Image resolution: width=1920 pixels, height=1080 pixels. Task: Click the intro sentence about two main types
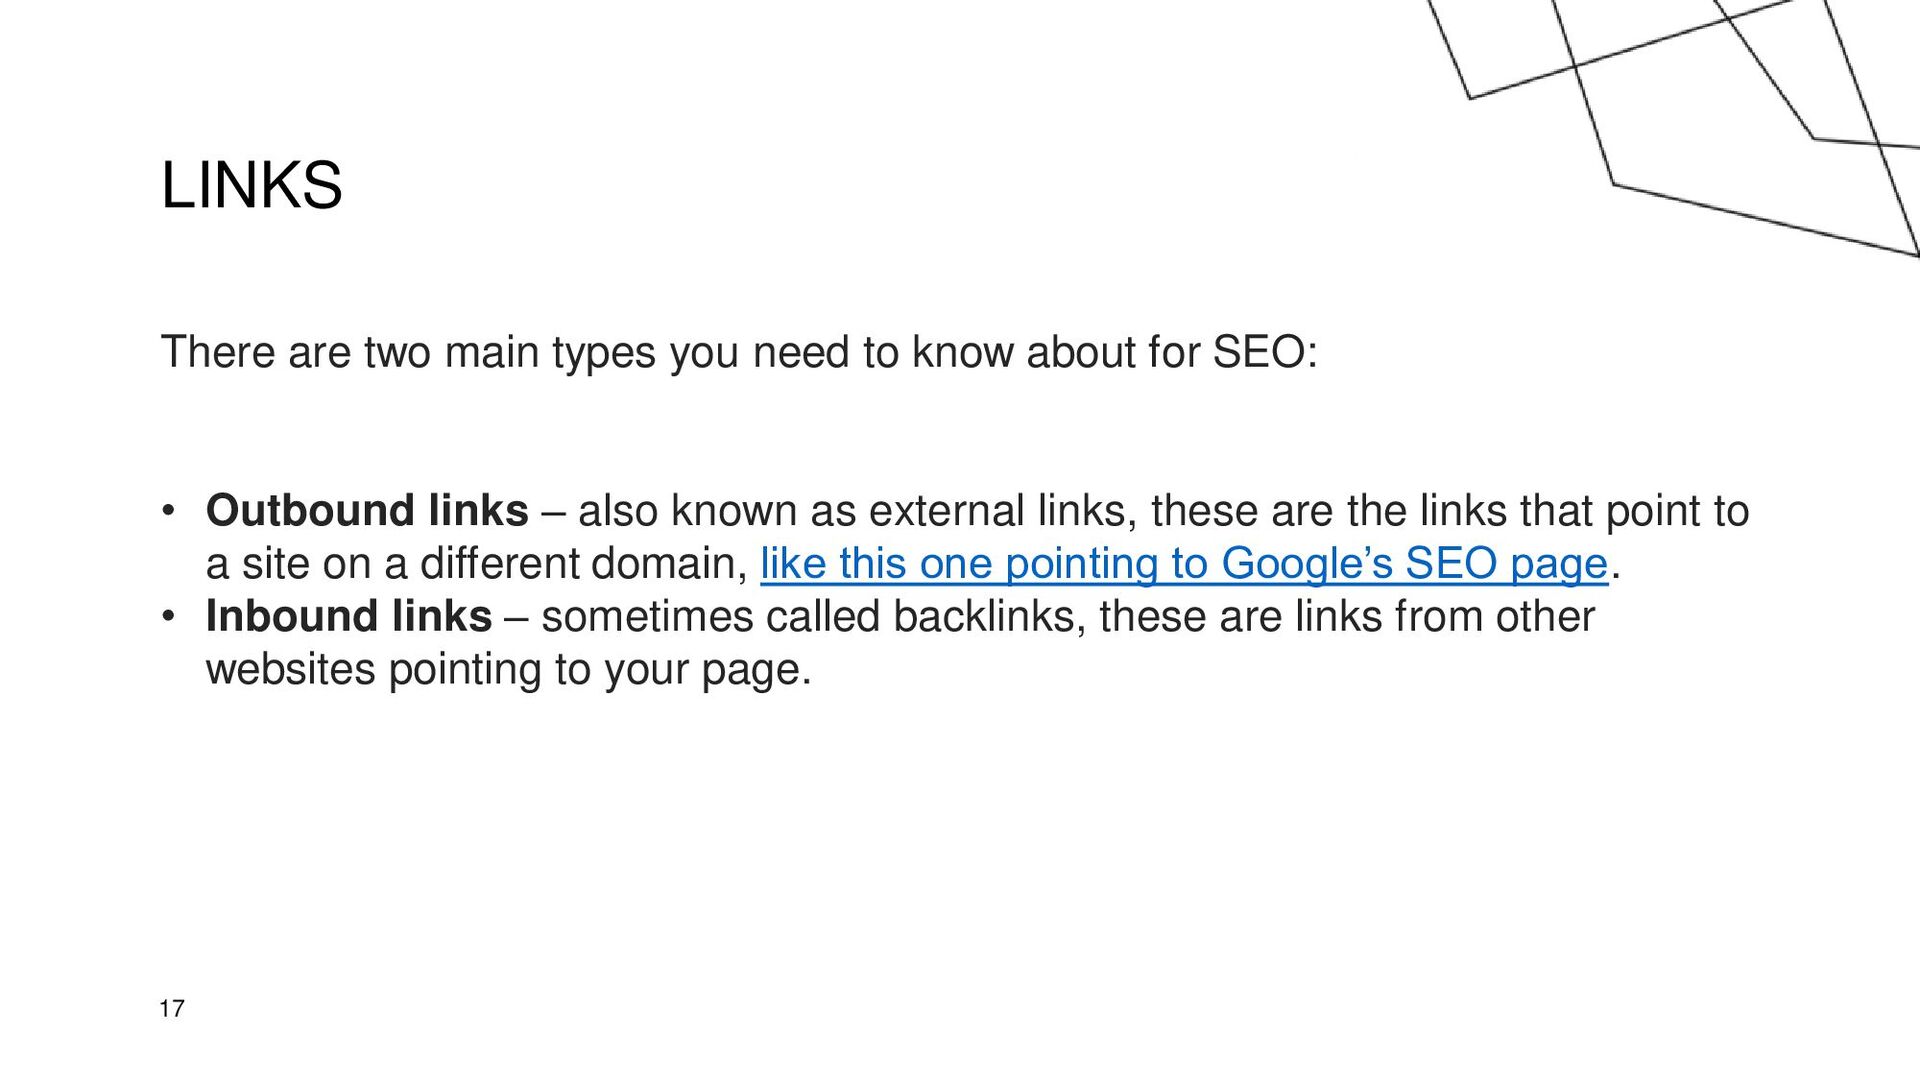pos(739,353)
